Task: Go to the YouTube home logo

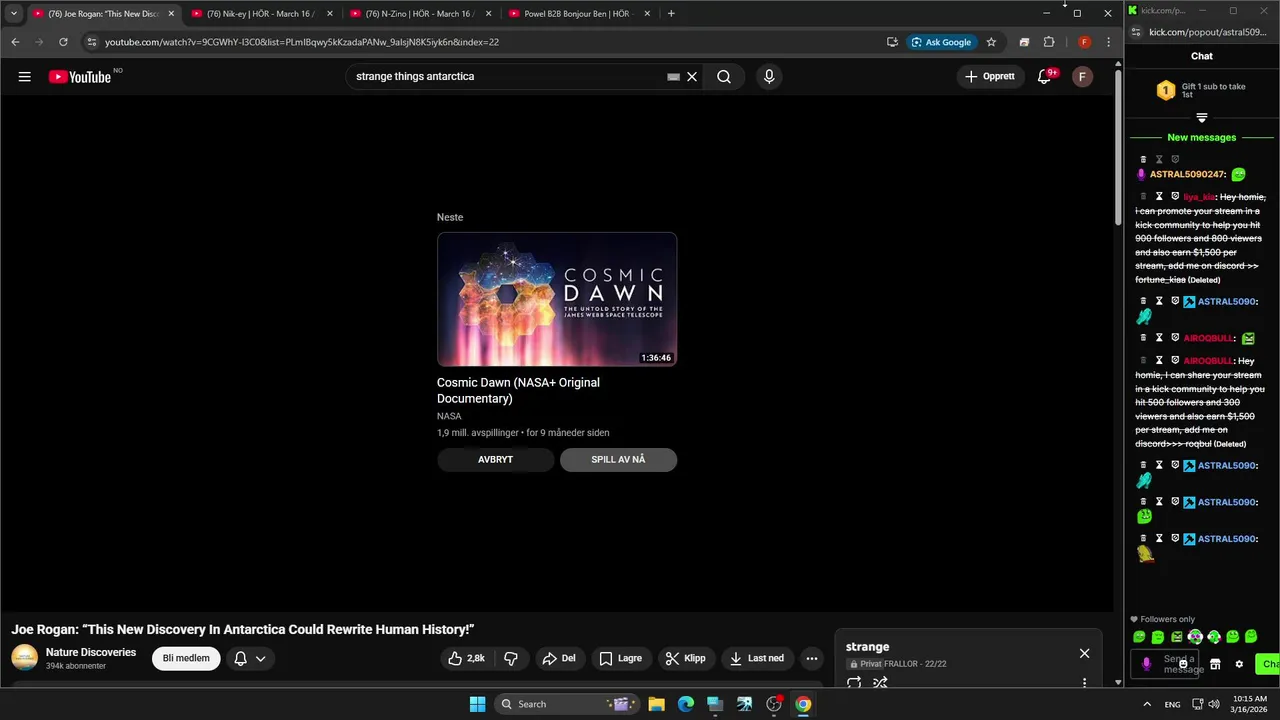Action: [80, 77]
